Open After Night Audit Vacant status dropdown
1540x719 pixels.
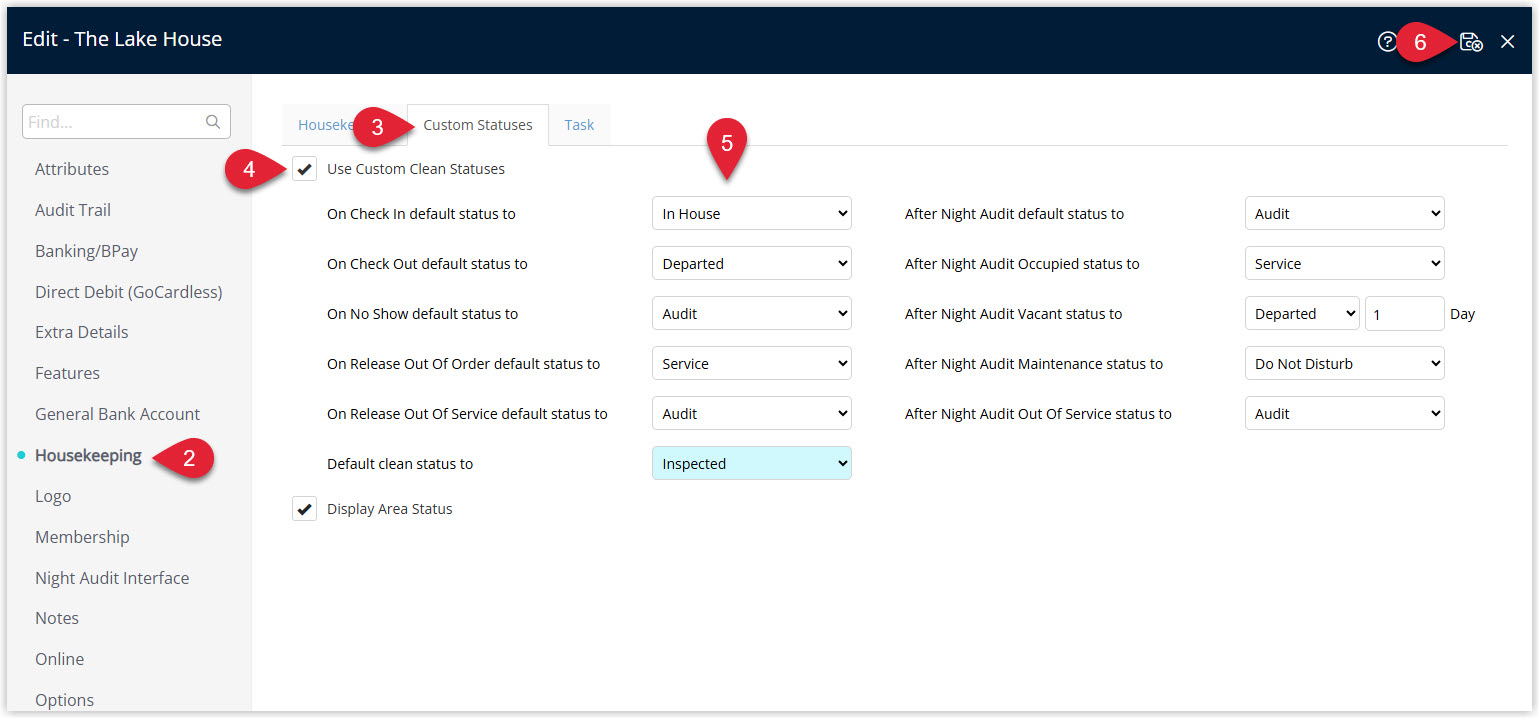[x=1302, y=314]
